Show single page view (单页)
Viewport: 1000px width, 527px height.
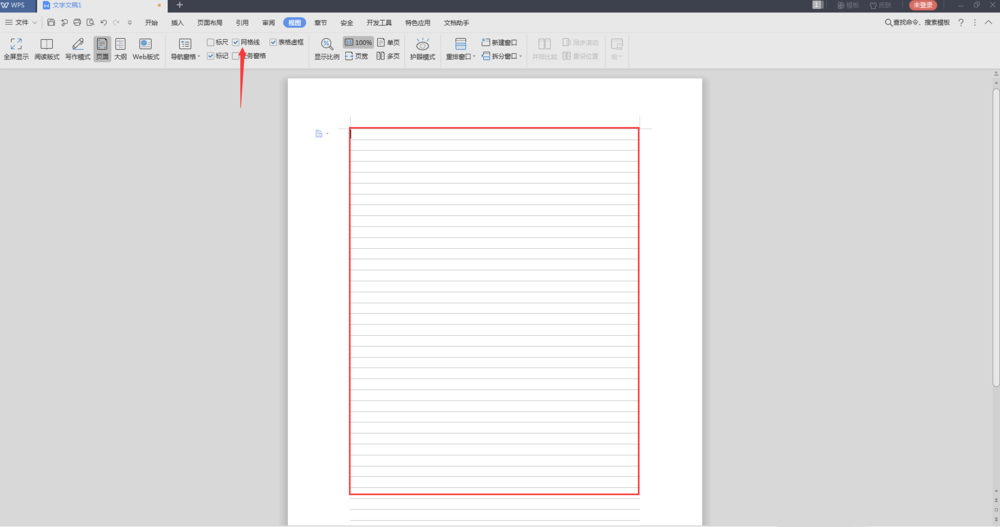point(388,42)
